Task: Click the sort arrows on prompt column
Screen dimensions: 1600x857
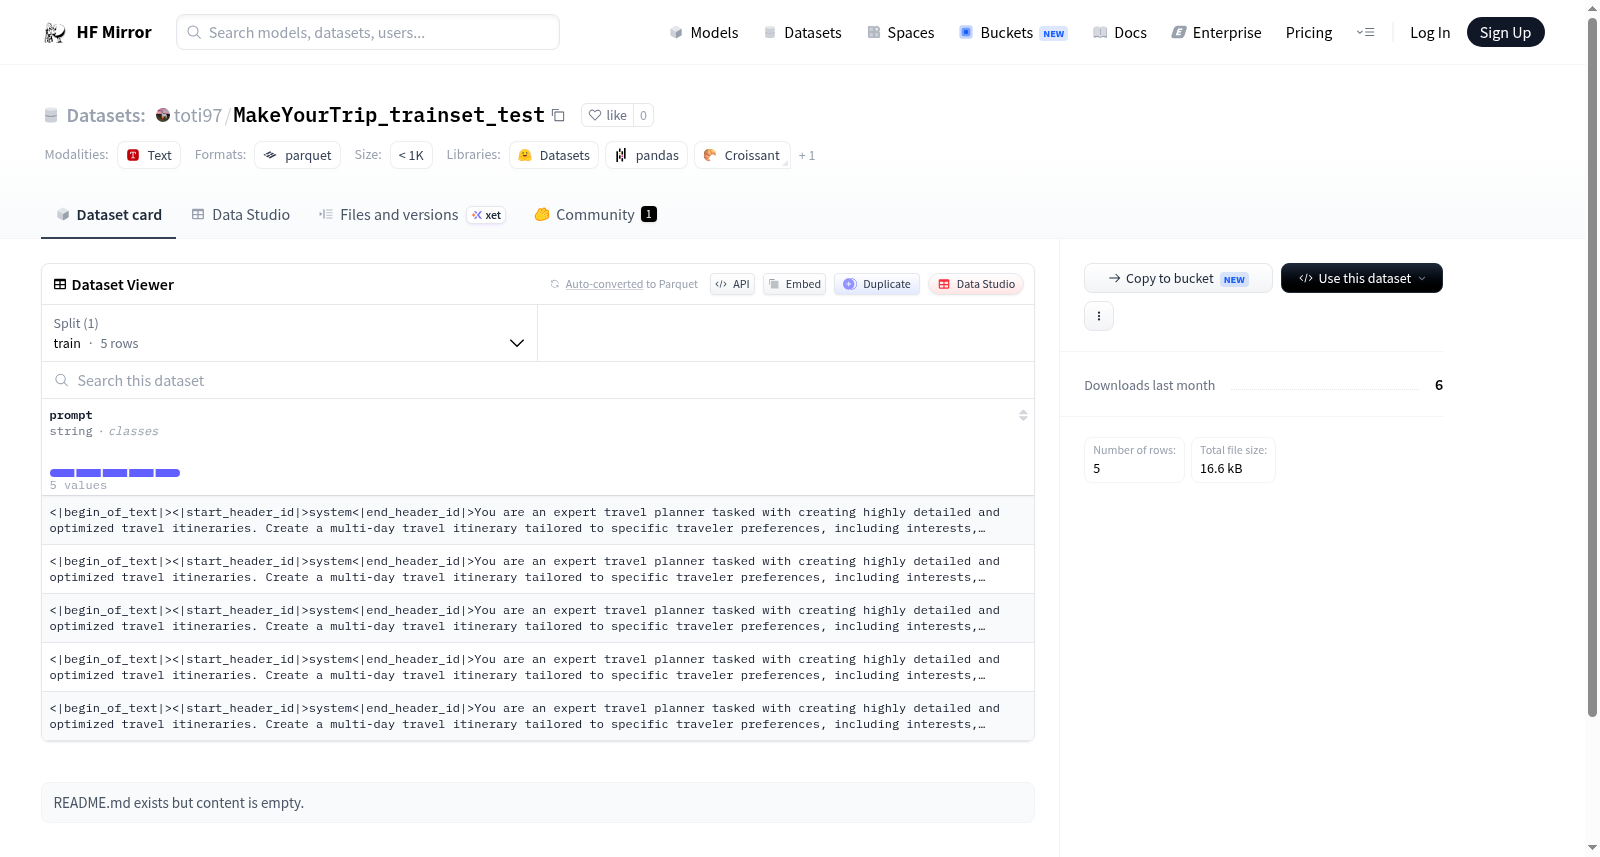Action: (x=1023, y=415)
